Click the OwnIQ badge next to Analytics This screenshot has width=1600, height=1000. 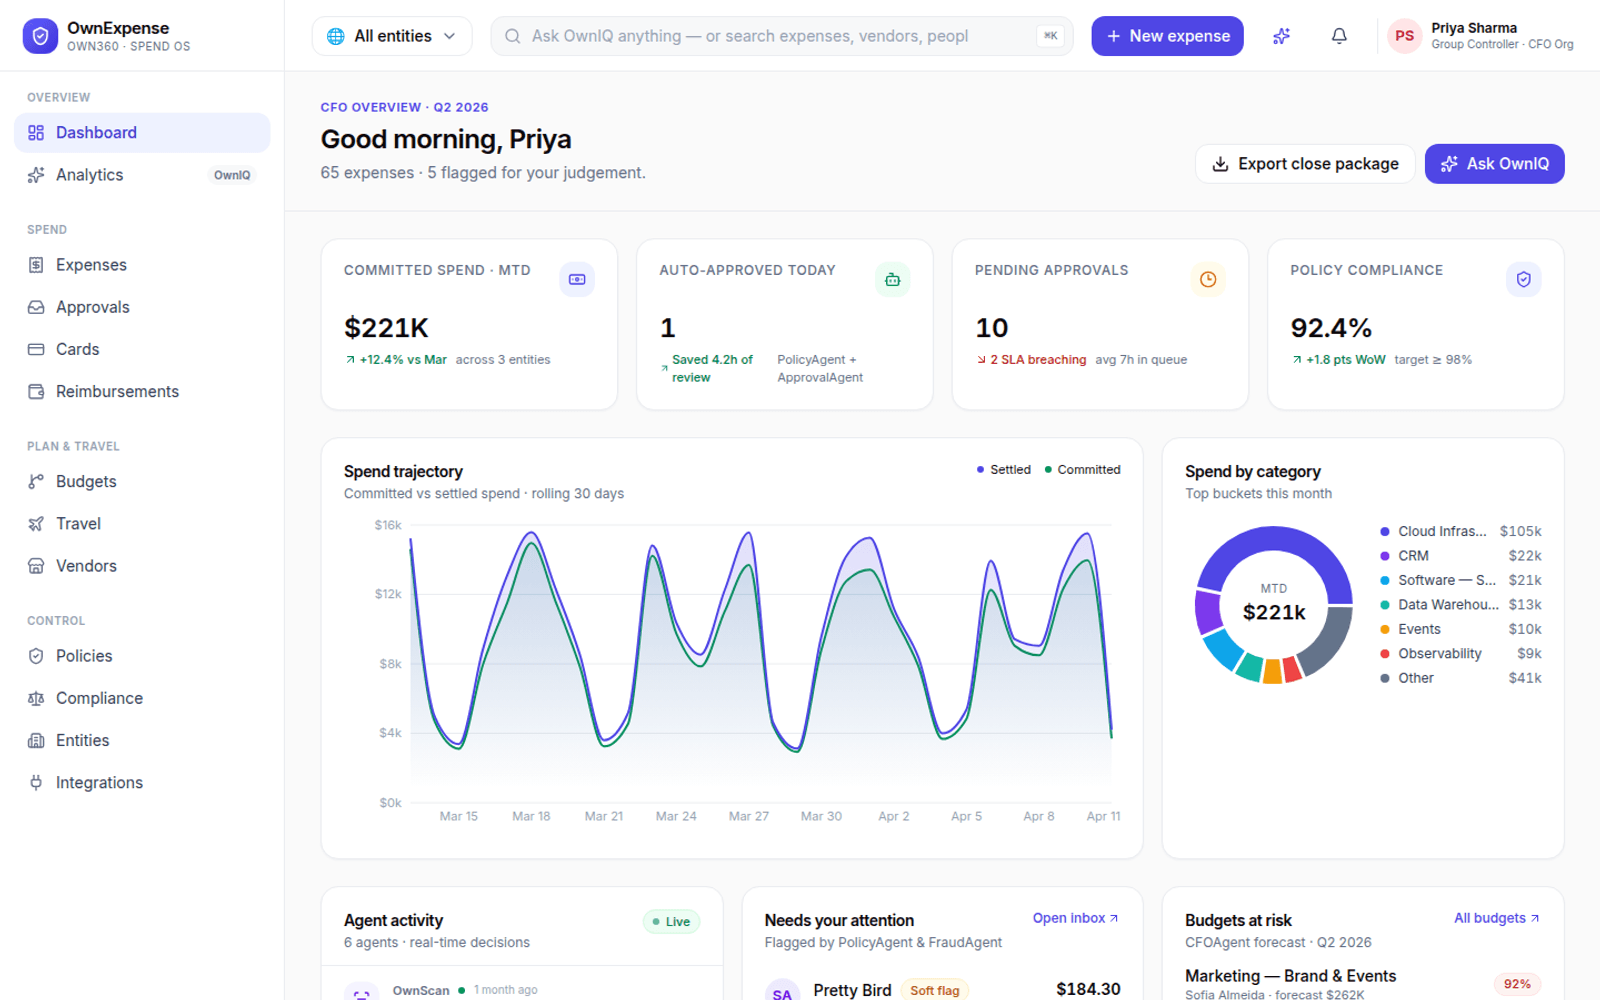click(232, 175)
